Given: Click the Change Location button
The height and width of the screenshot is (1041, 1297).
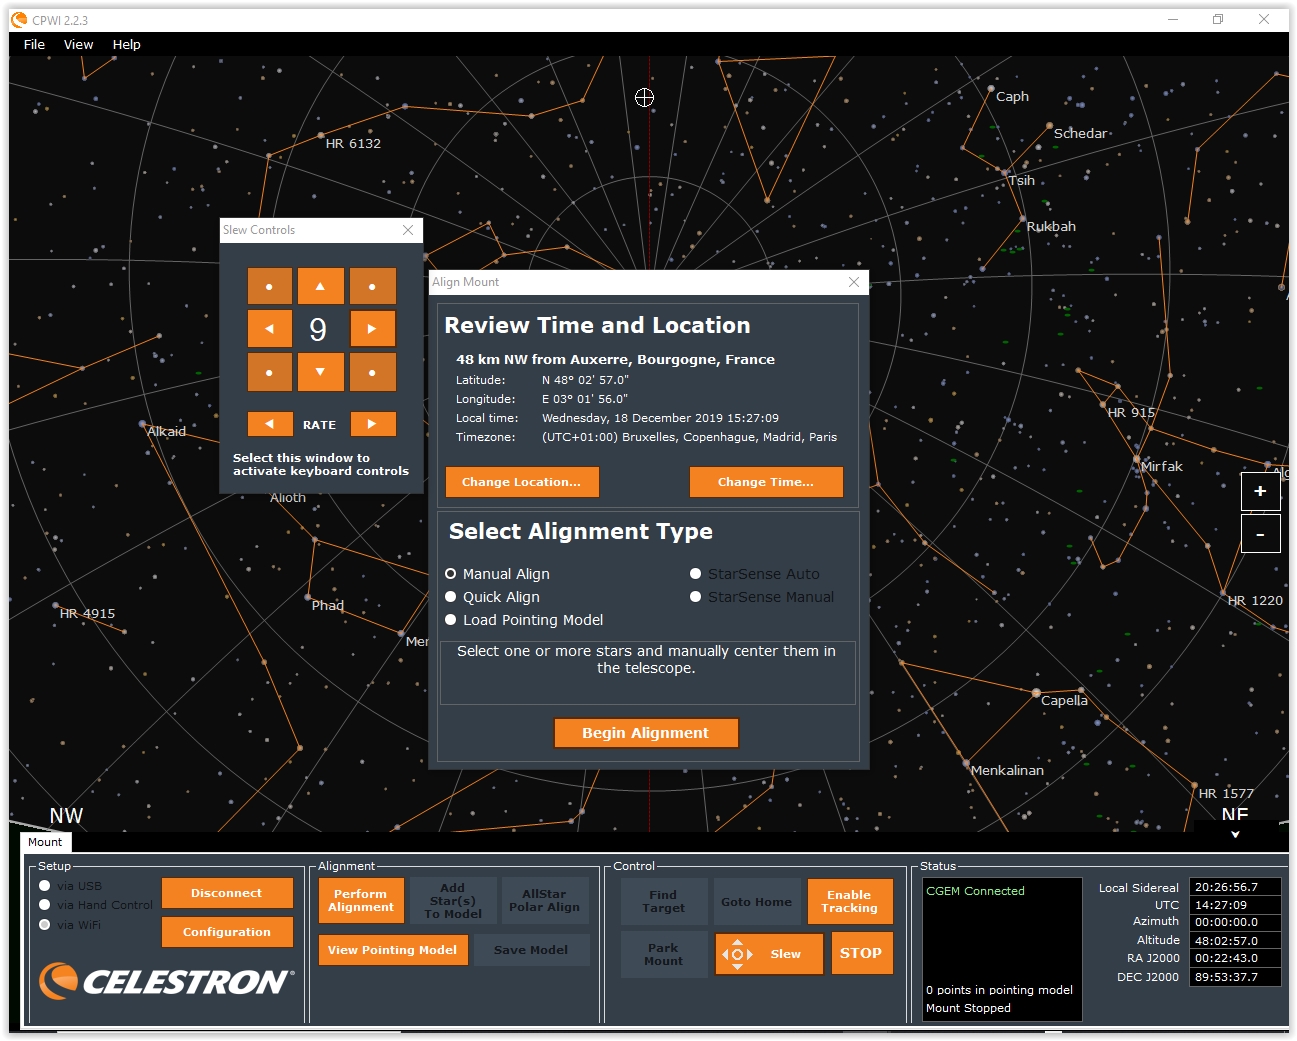Looking at the screenshot, I should point(522,482).
